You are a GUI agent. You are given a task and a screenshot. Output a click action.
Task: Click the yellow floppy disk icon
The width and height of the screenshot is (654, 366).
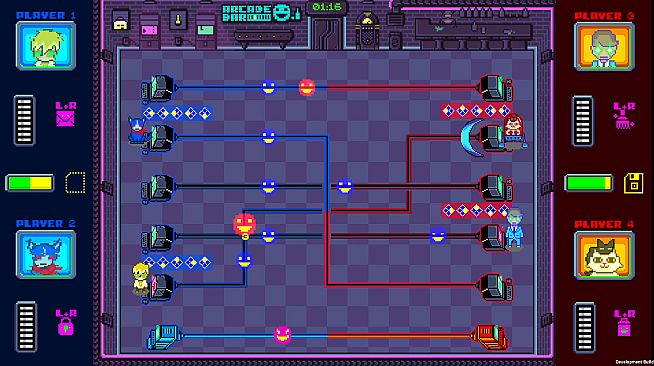pyautogui.click(x=633, y=183)
